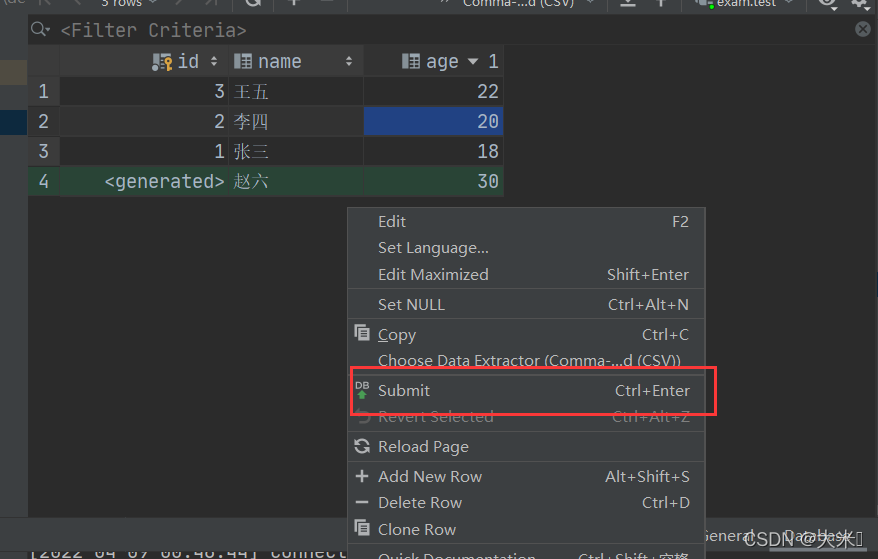Image resolution: width=878 pixels, height=559 pixels.
Task: Click the highlighted age cell 20
Action: pos(433,122)
